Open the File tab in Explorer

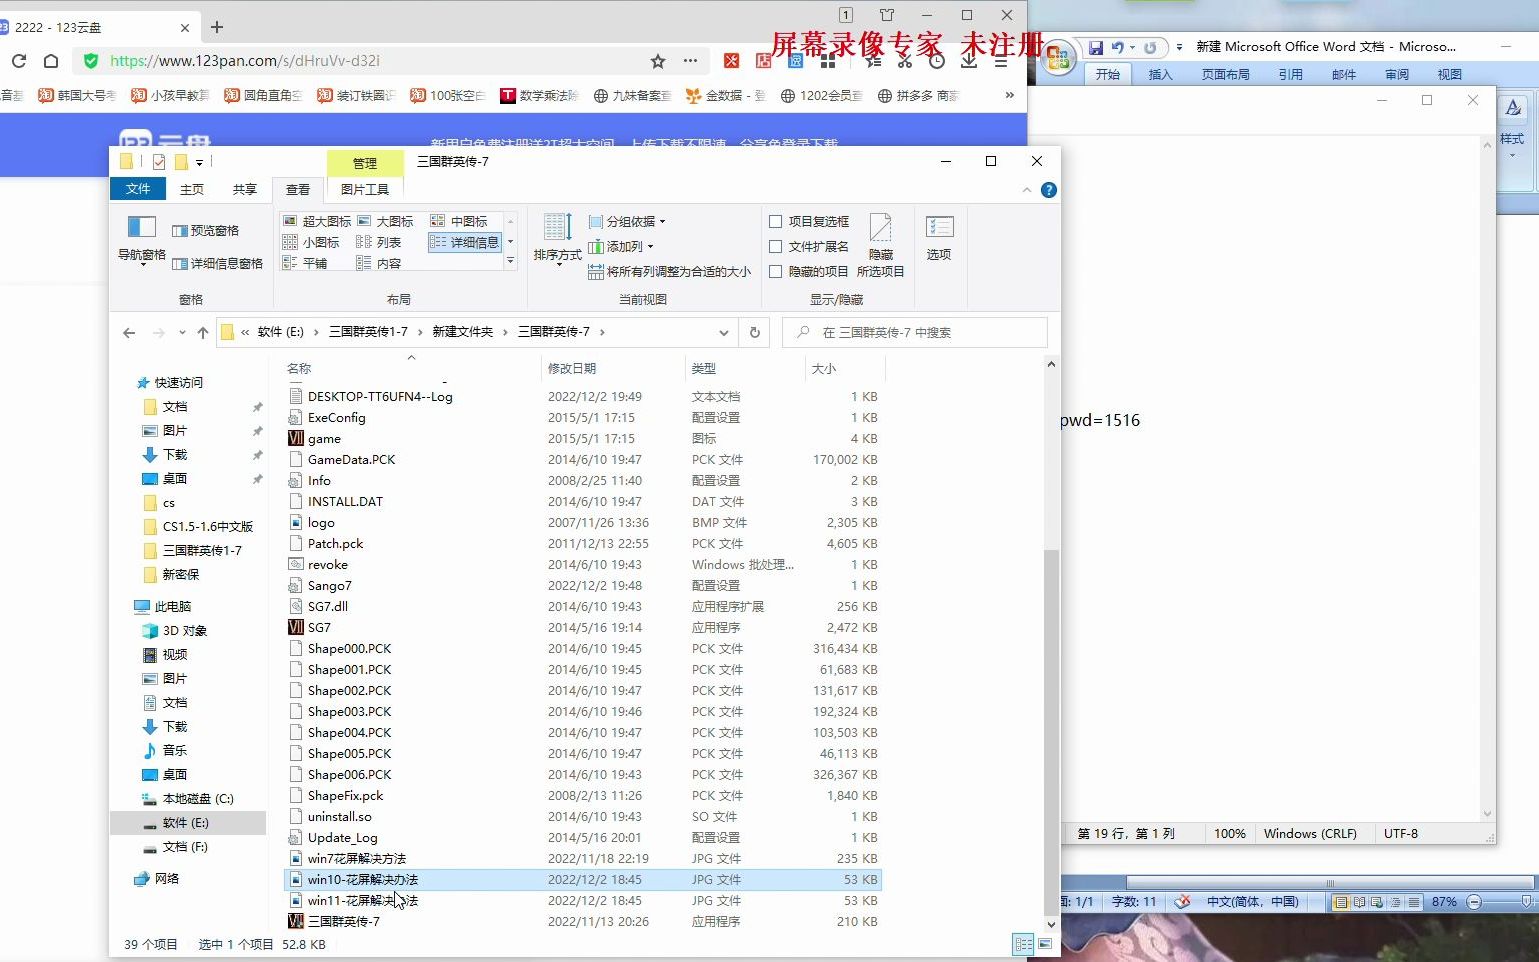tap(138, 189)
